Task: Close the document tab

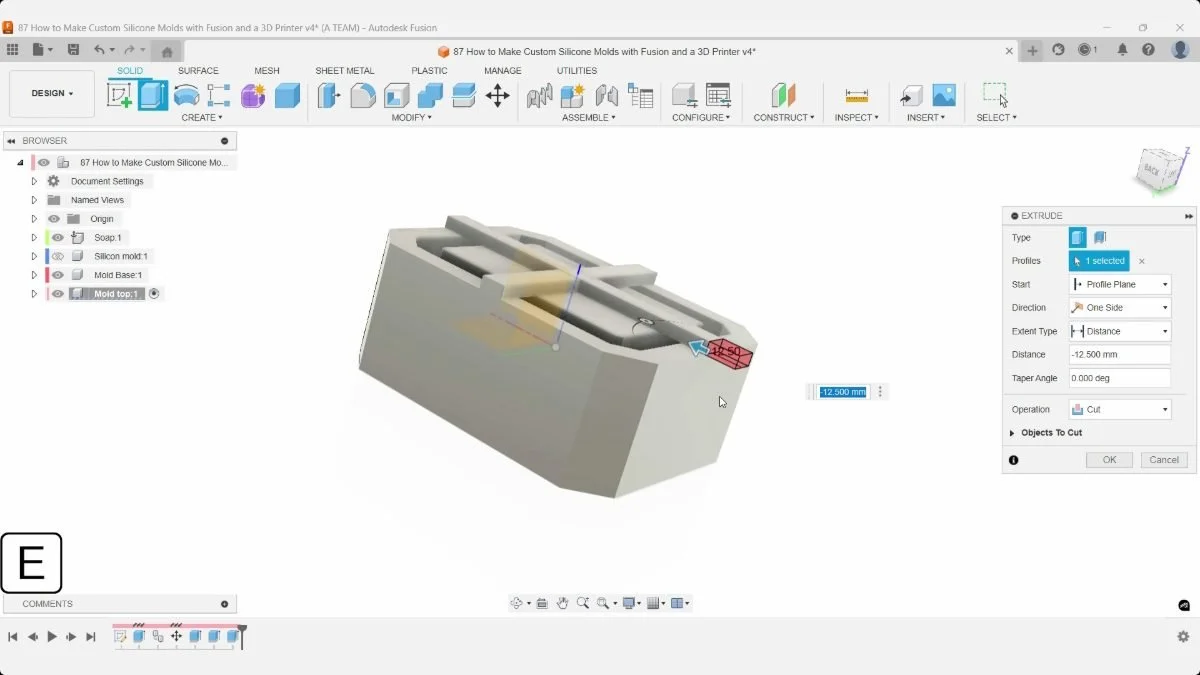Action: (1009, 50)
